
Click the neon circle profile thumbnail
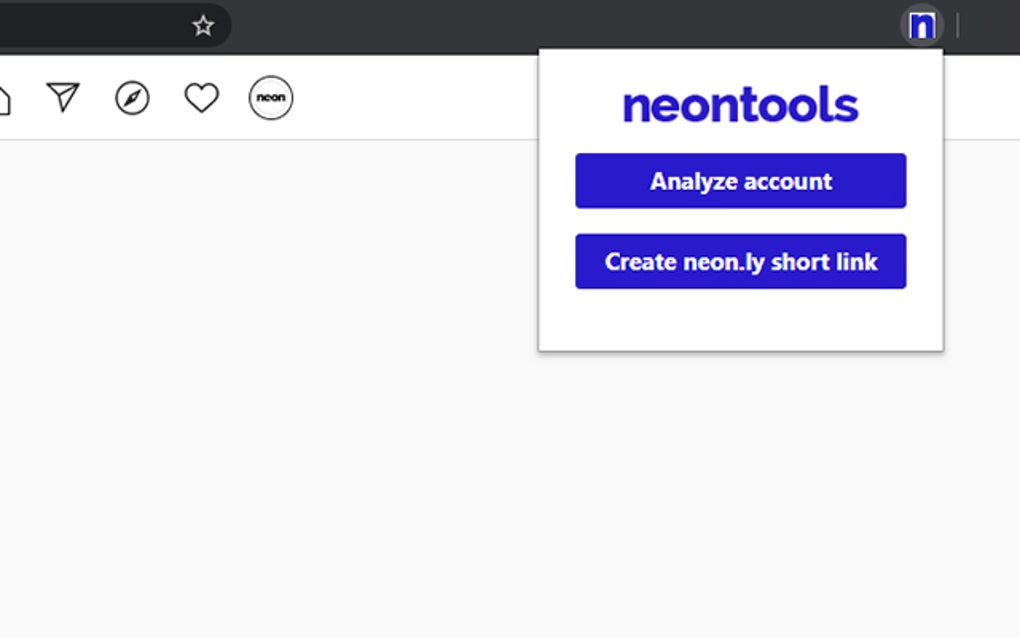(x=269, y=97)
